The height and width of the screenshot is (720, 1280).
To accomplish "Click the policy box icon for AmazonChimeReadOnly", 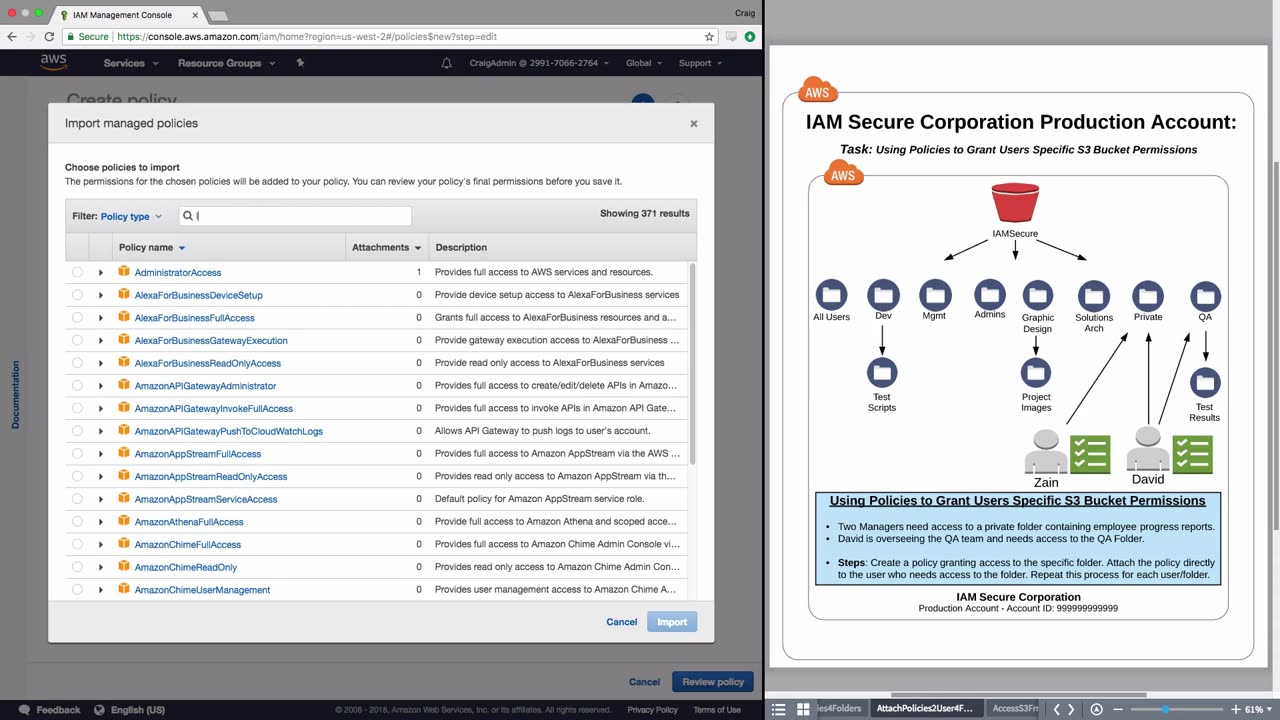I will [124, 567].
